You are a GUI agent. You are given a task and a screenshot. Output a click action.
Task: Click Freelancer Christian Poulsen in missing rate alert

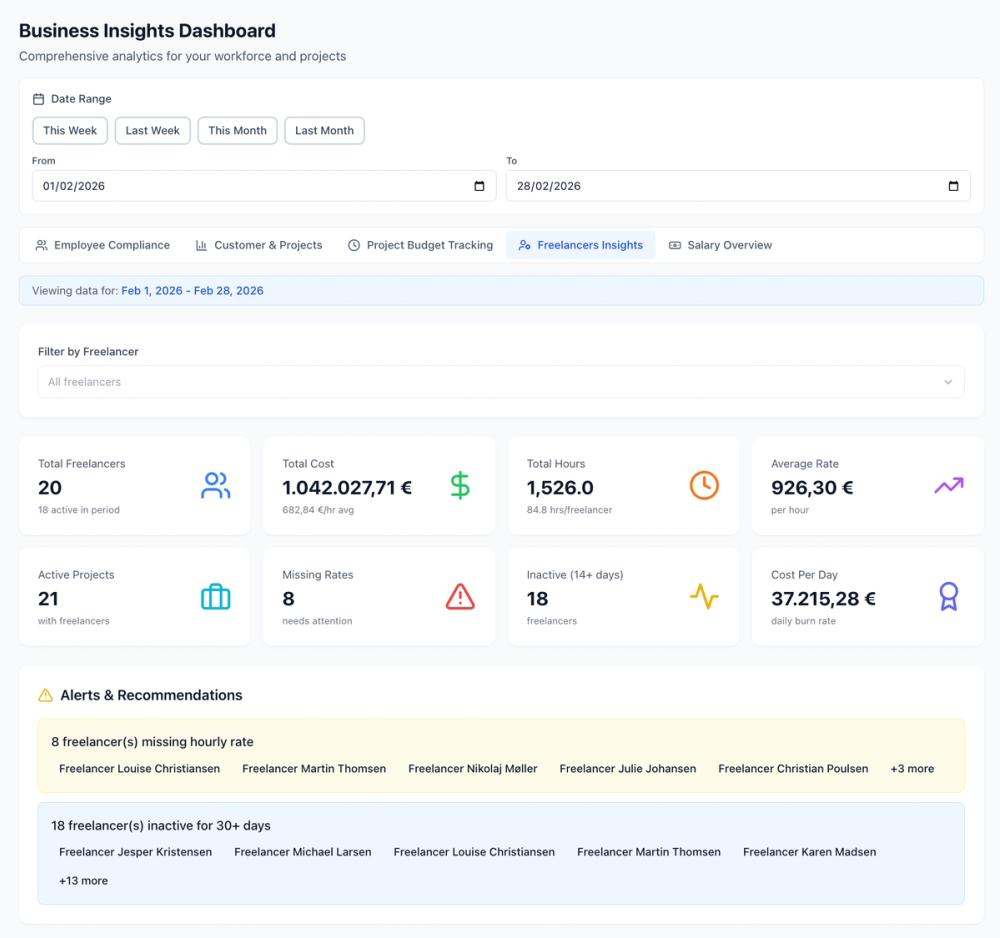click(793, 769)
